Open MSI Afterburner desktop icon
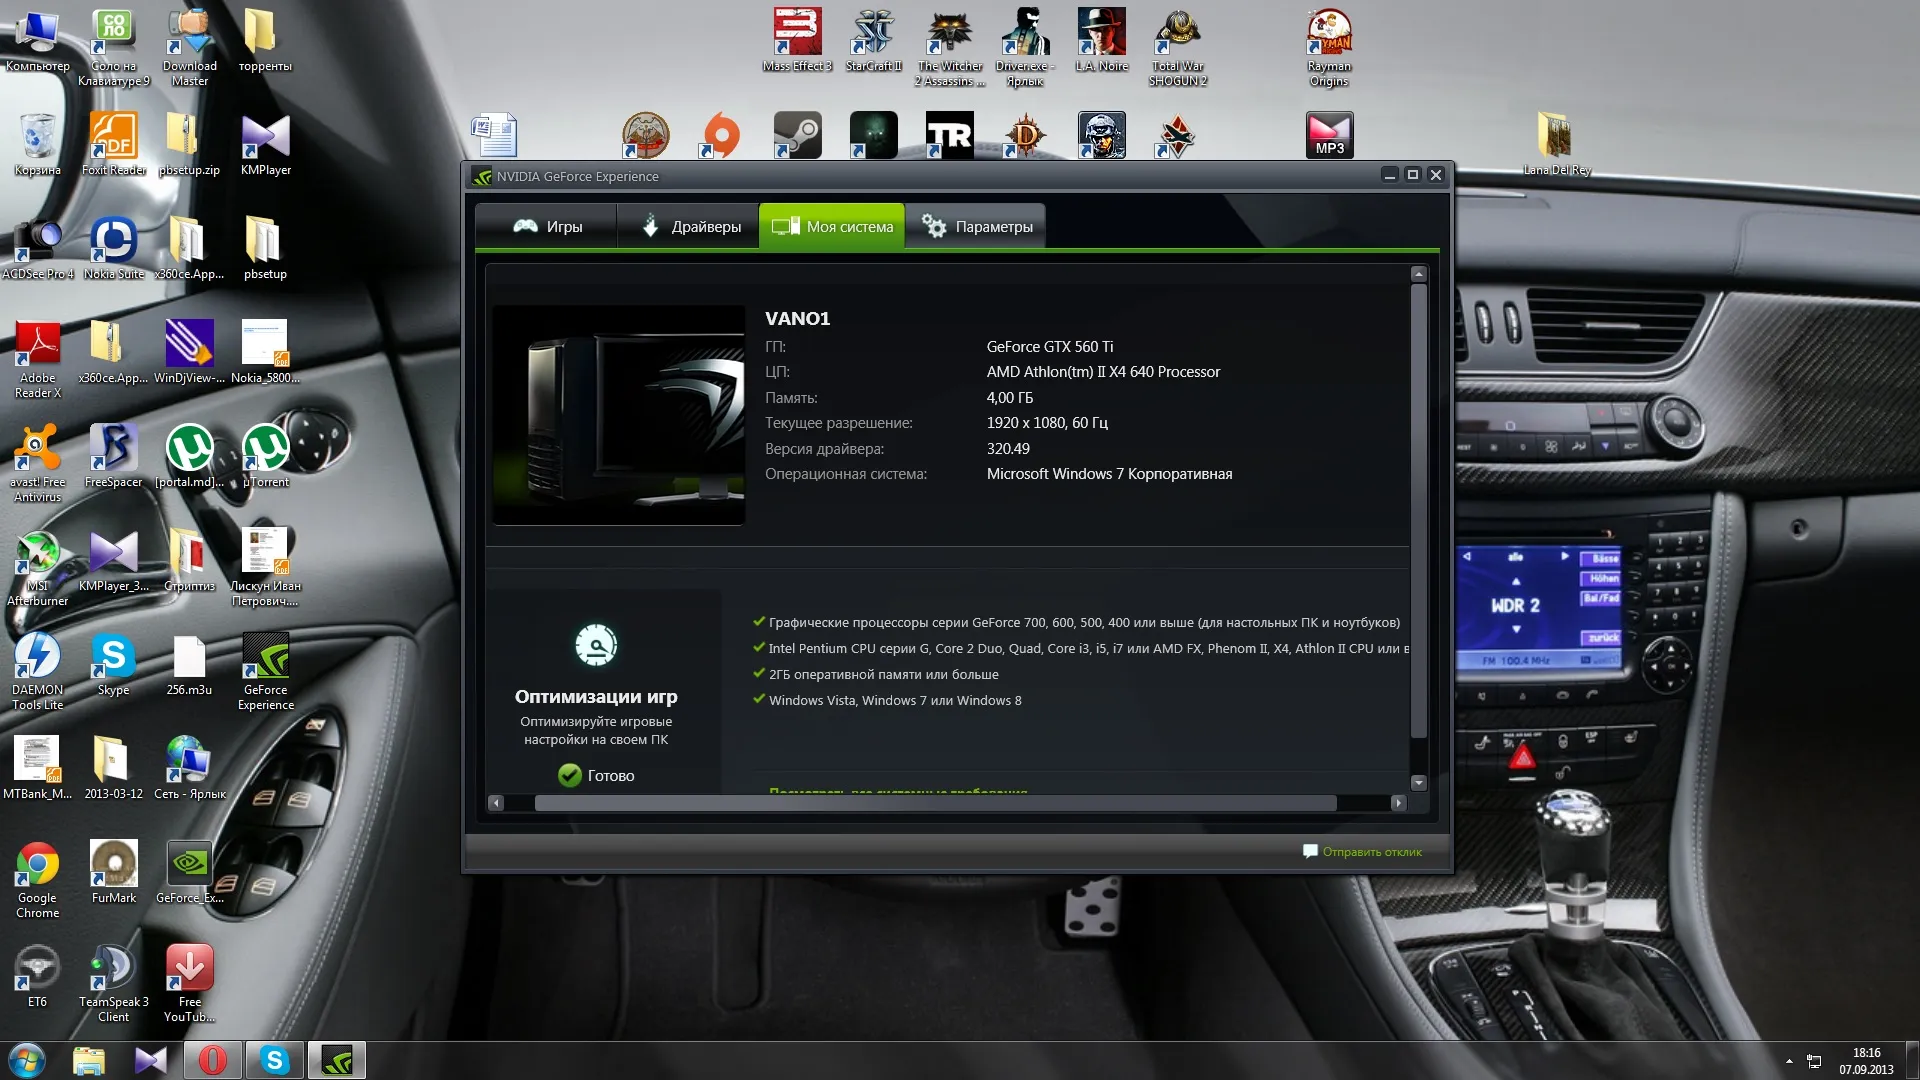Image resolution: width=1920 pixels, height=1080 pixels. click(x=37, y=568)
